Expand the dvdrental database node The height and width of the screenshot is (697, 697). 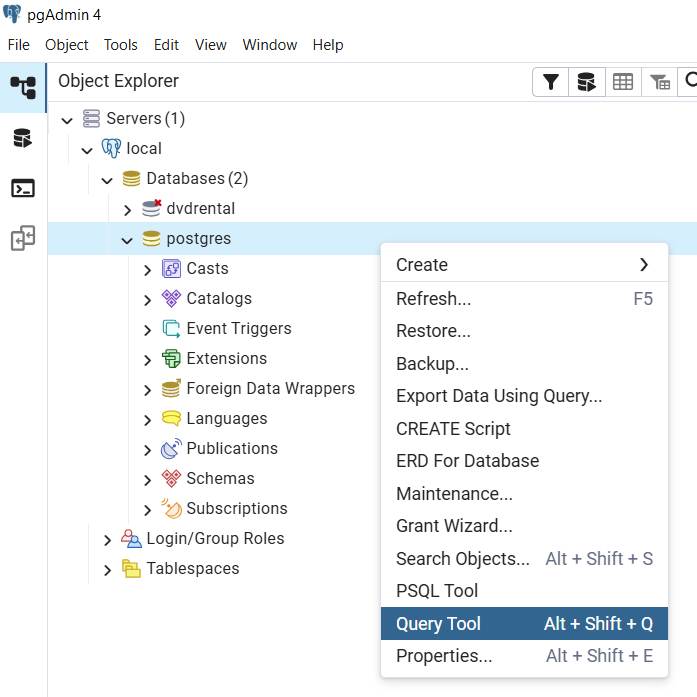click(128, 210)
